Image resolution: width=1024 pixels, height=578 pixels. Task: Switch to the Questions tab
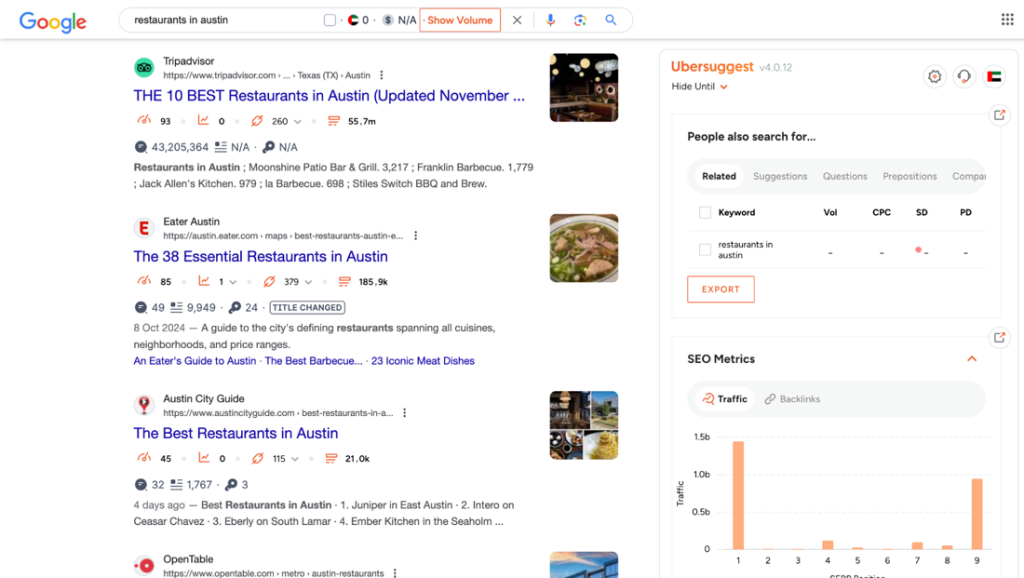coord(844,176)
